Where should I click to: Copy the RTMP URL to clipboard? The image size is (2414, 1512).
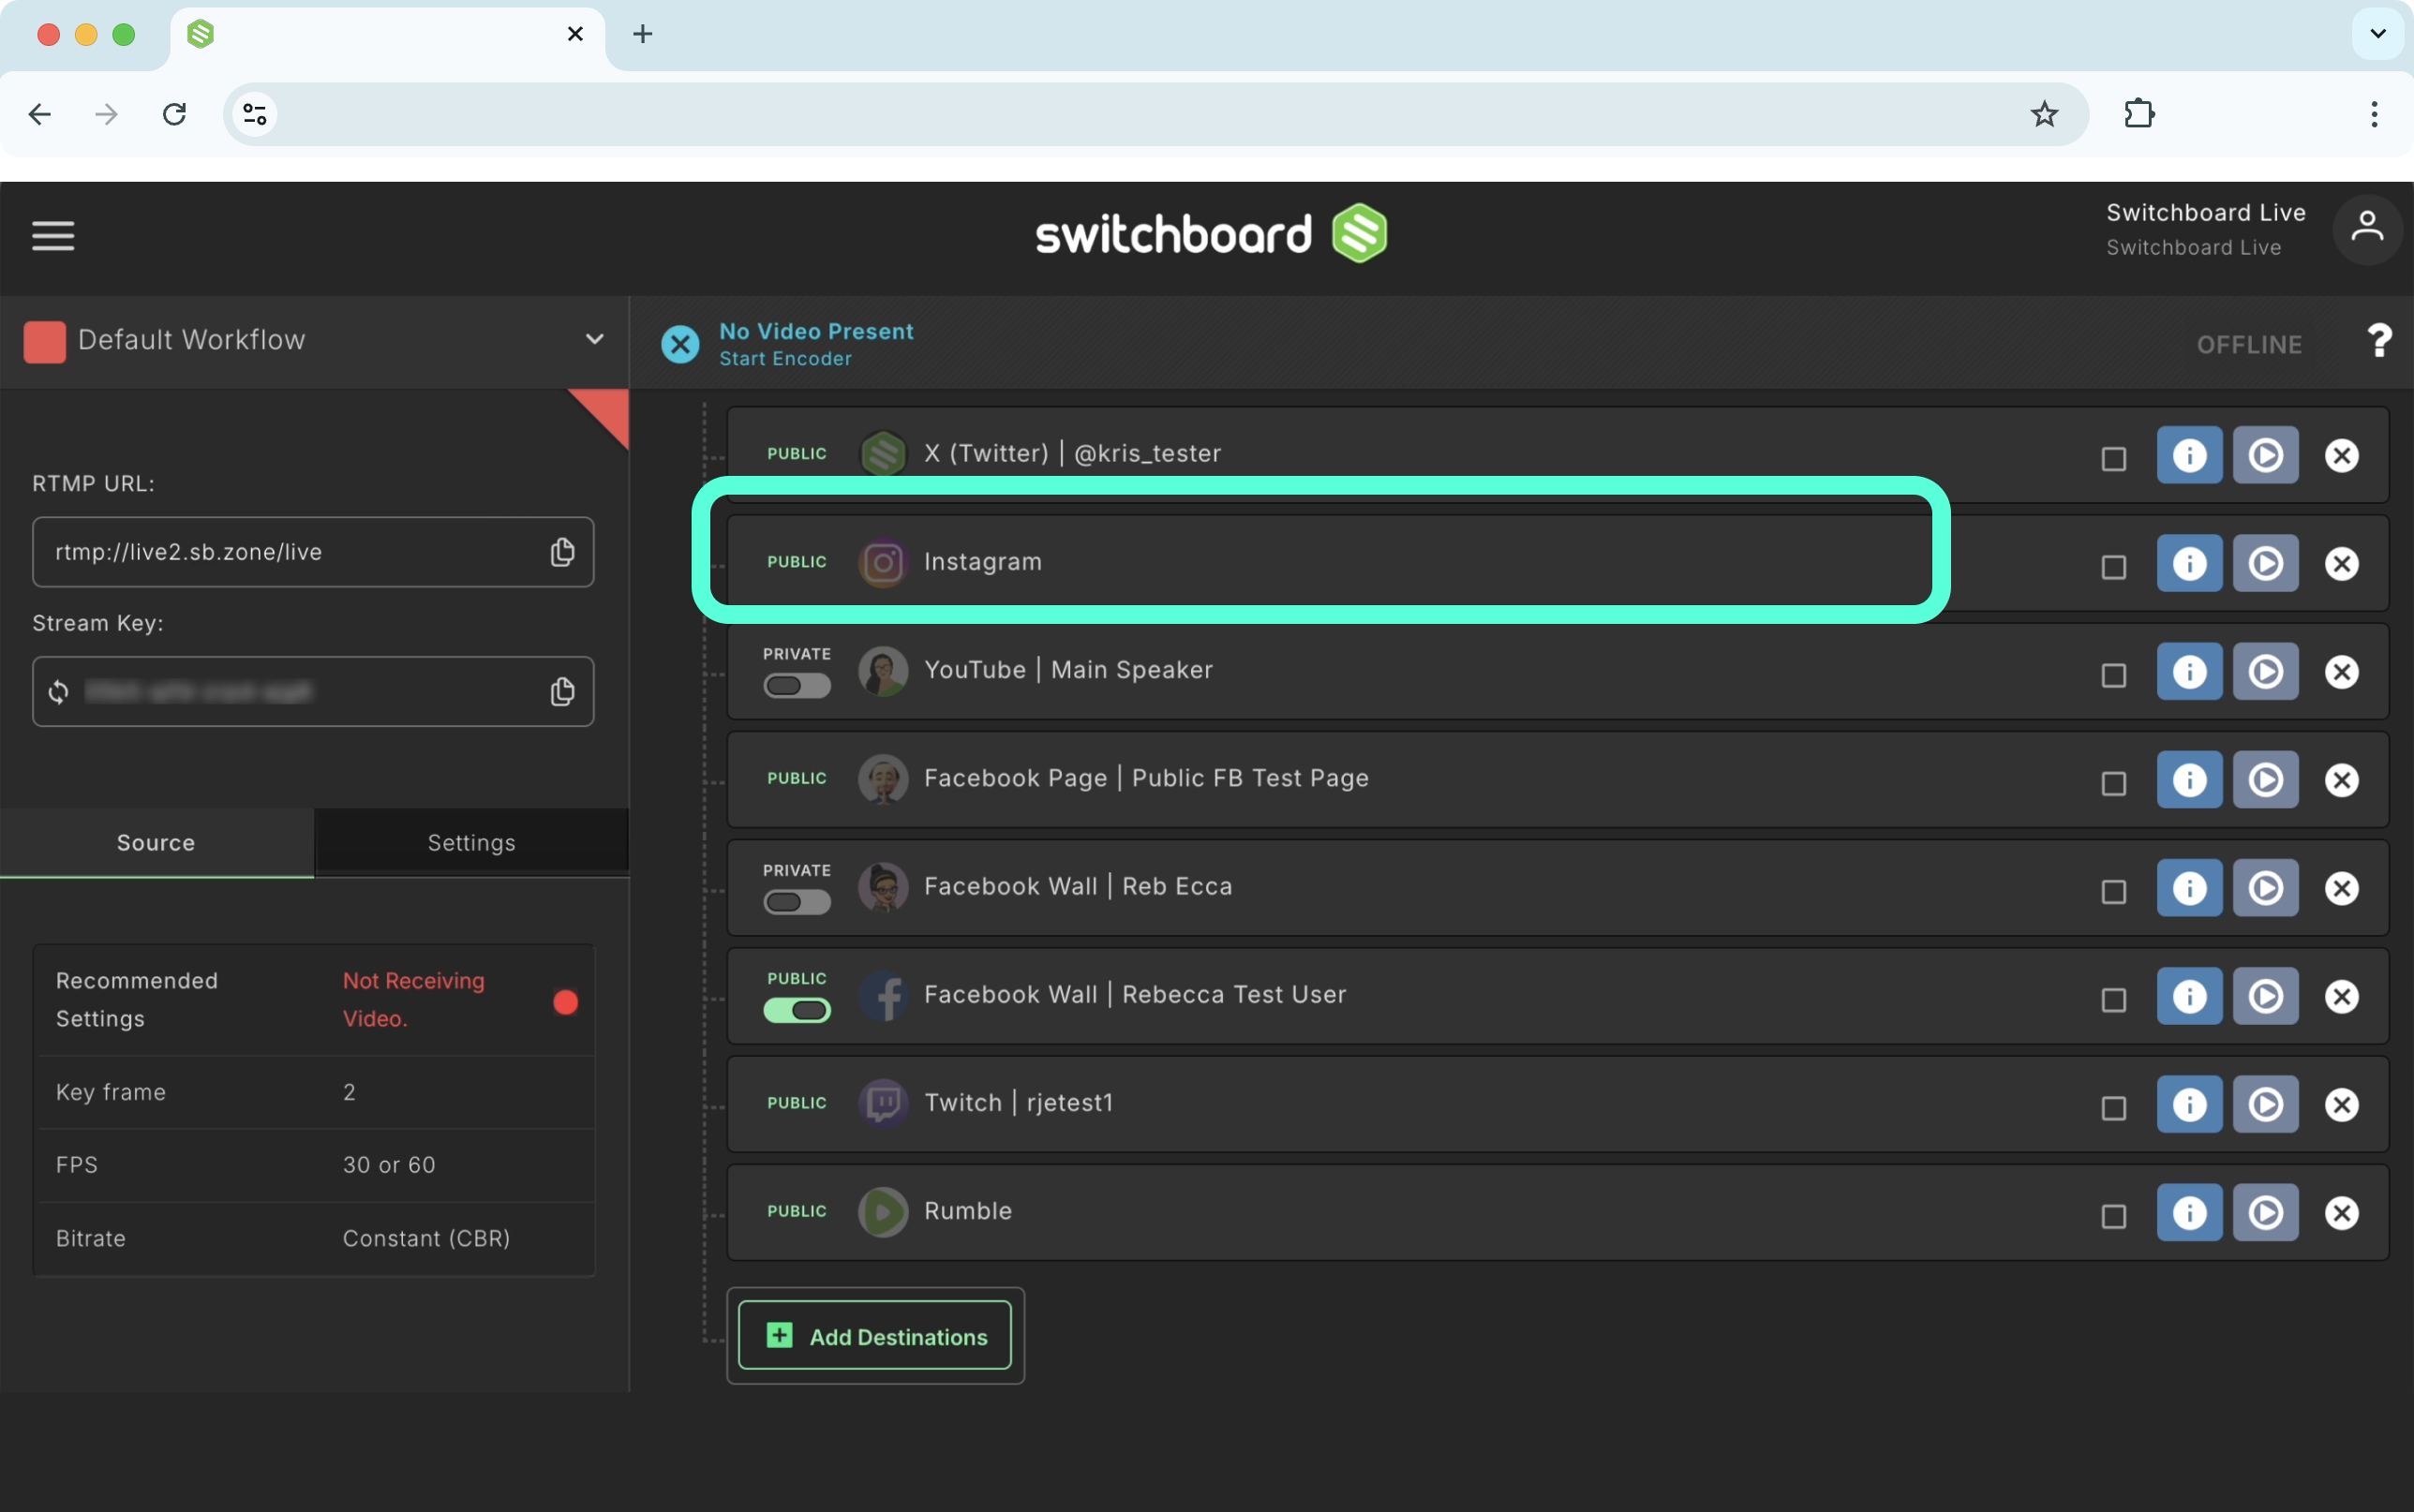pos(562,552)
